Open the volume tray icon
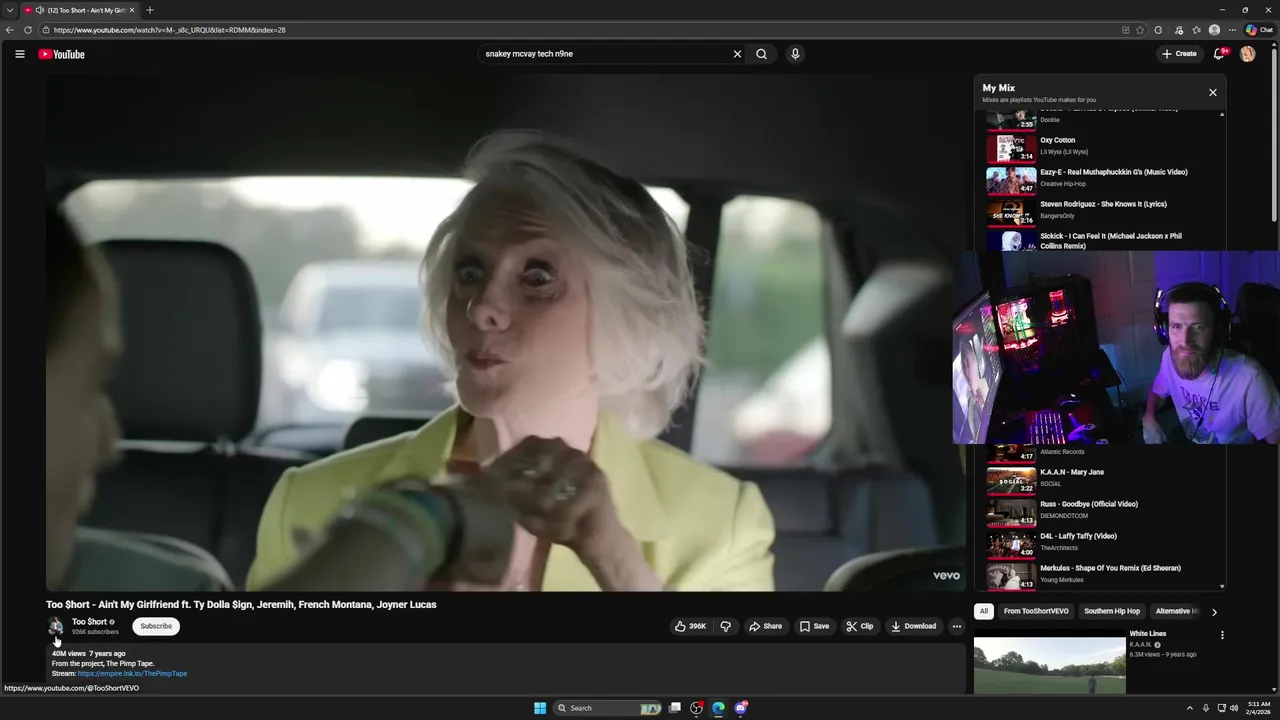Viewport: 1280px width, 720px height. pyautogui.click(x=1234, y=708)
